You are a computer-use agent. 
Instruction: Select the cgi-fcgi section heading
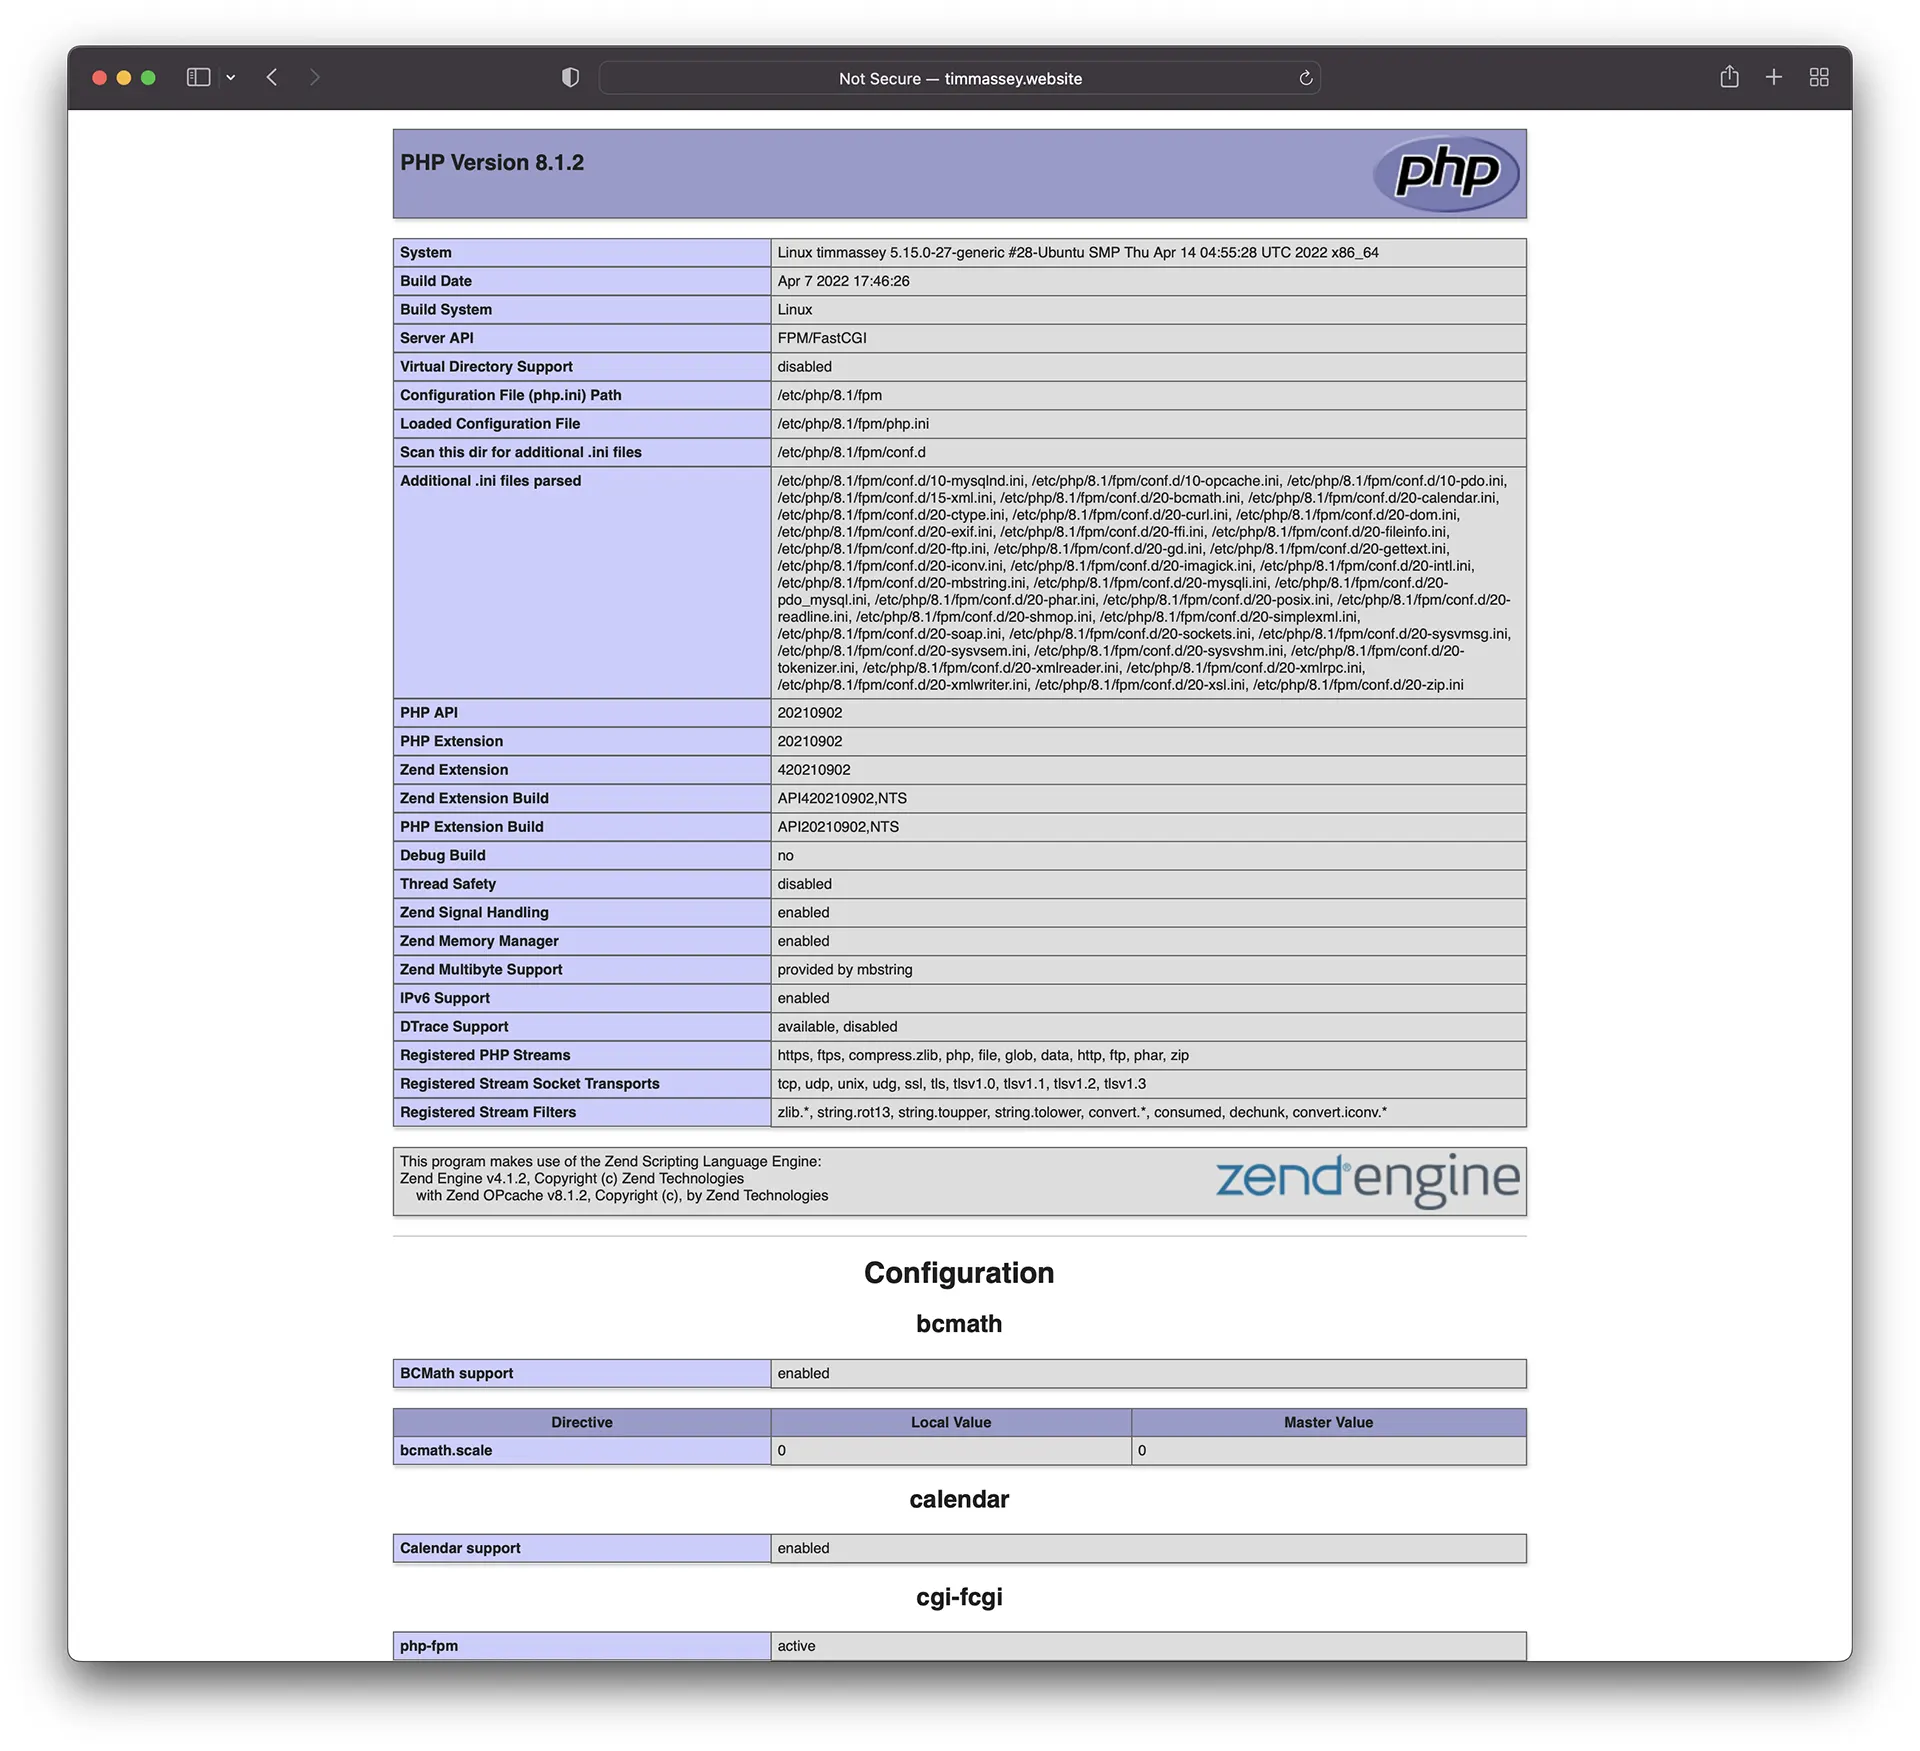[959, 1597]
